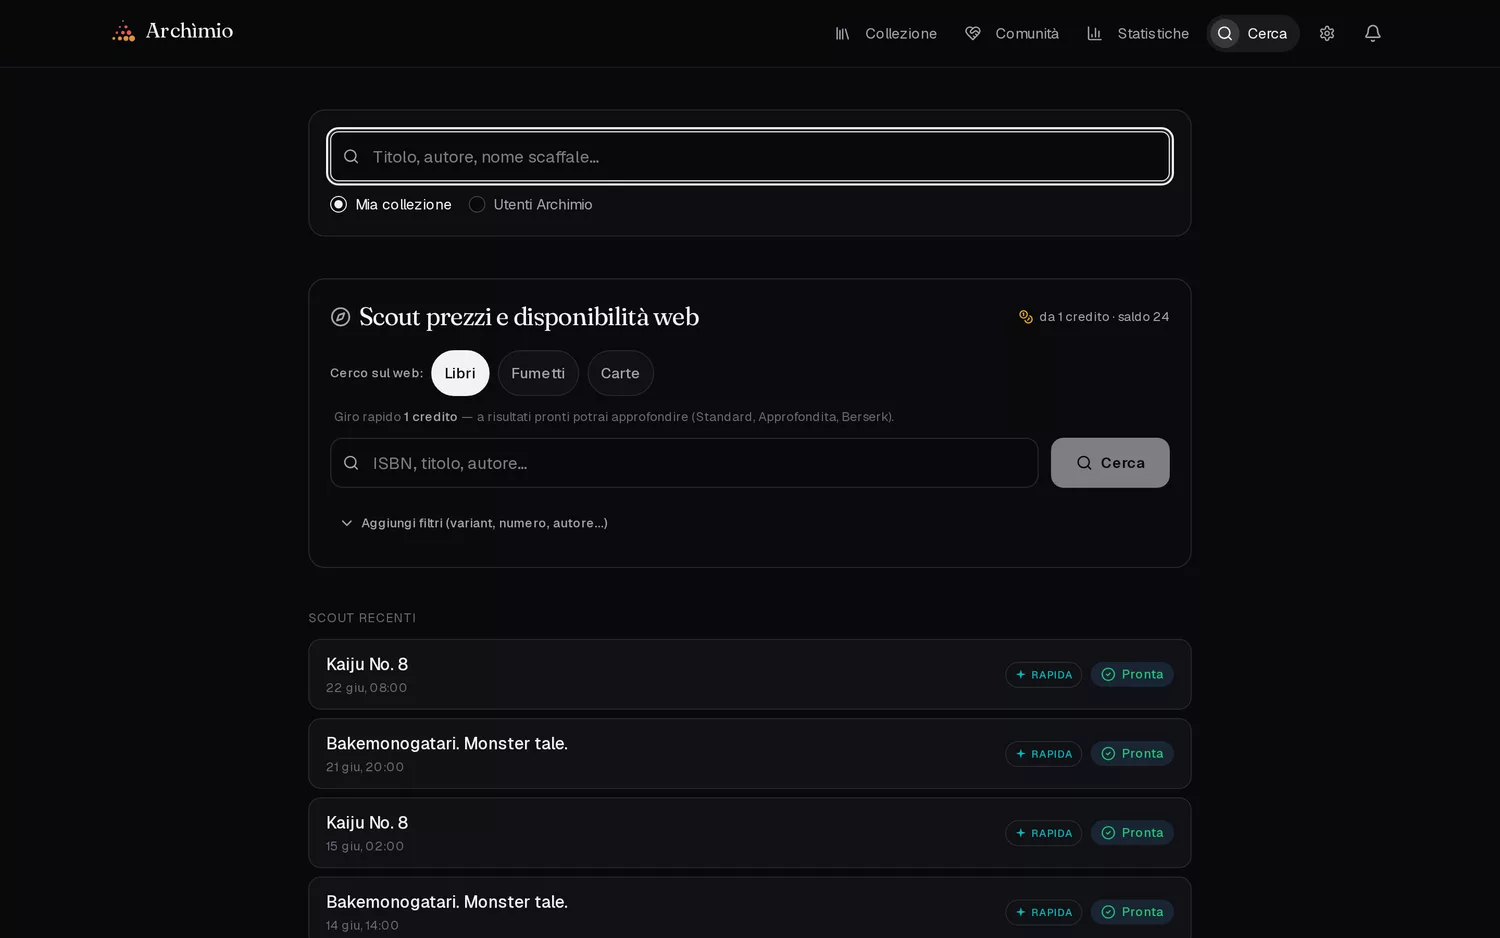Screen dimensions: 1500x938
Task: Open the Cerca tab in navigation
Action: click(x=1253, y=33)
